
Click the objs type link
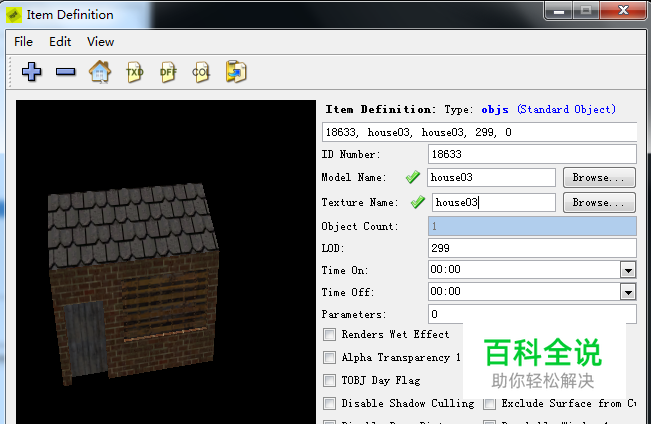[x=495, y=109]
